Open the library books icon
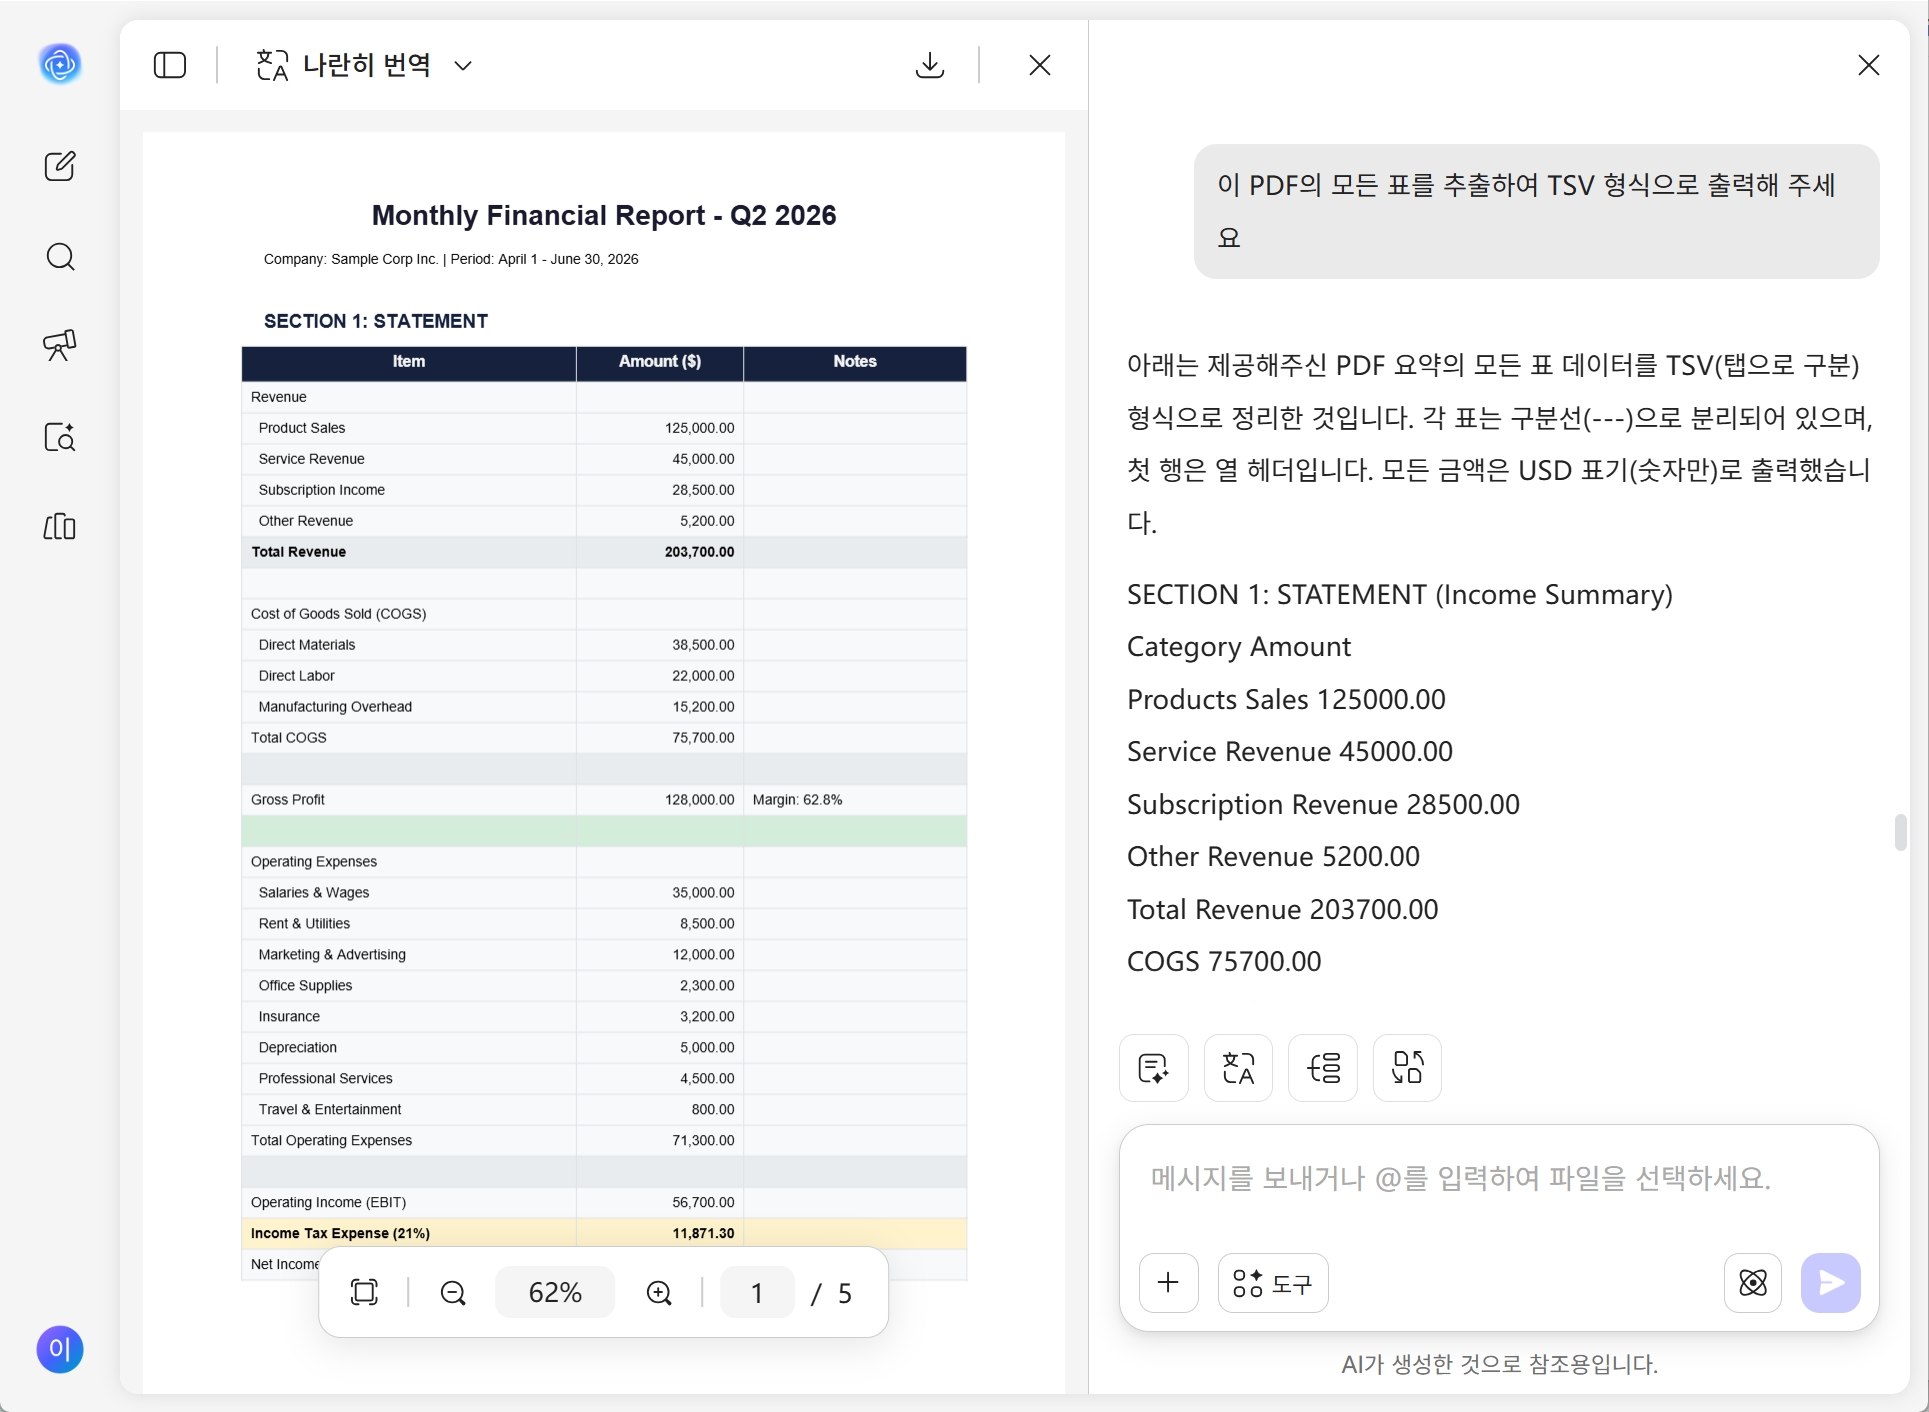Image resolution: width=1929 pixels, height=1412 pixels. [x=60, y=527]
